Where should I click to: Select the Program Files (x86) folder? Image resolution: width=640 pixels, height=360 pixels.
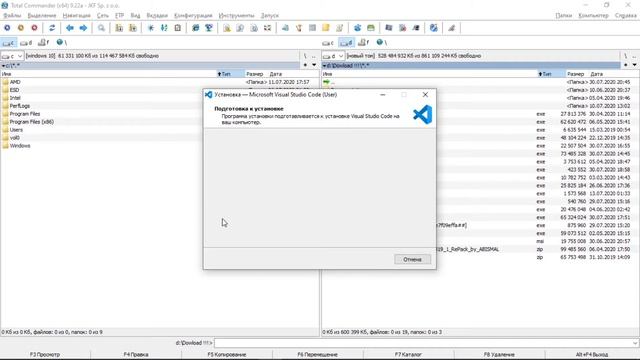pyautogui.click(x=32, y=122)
